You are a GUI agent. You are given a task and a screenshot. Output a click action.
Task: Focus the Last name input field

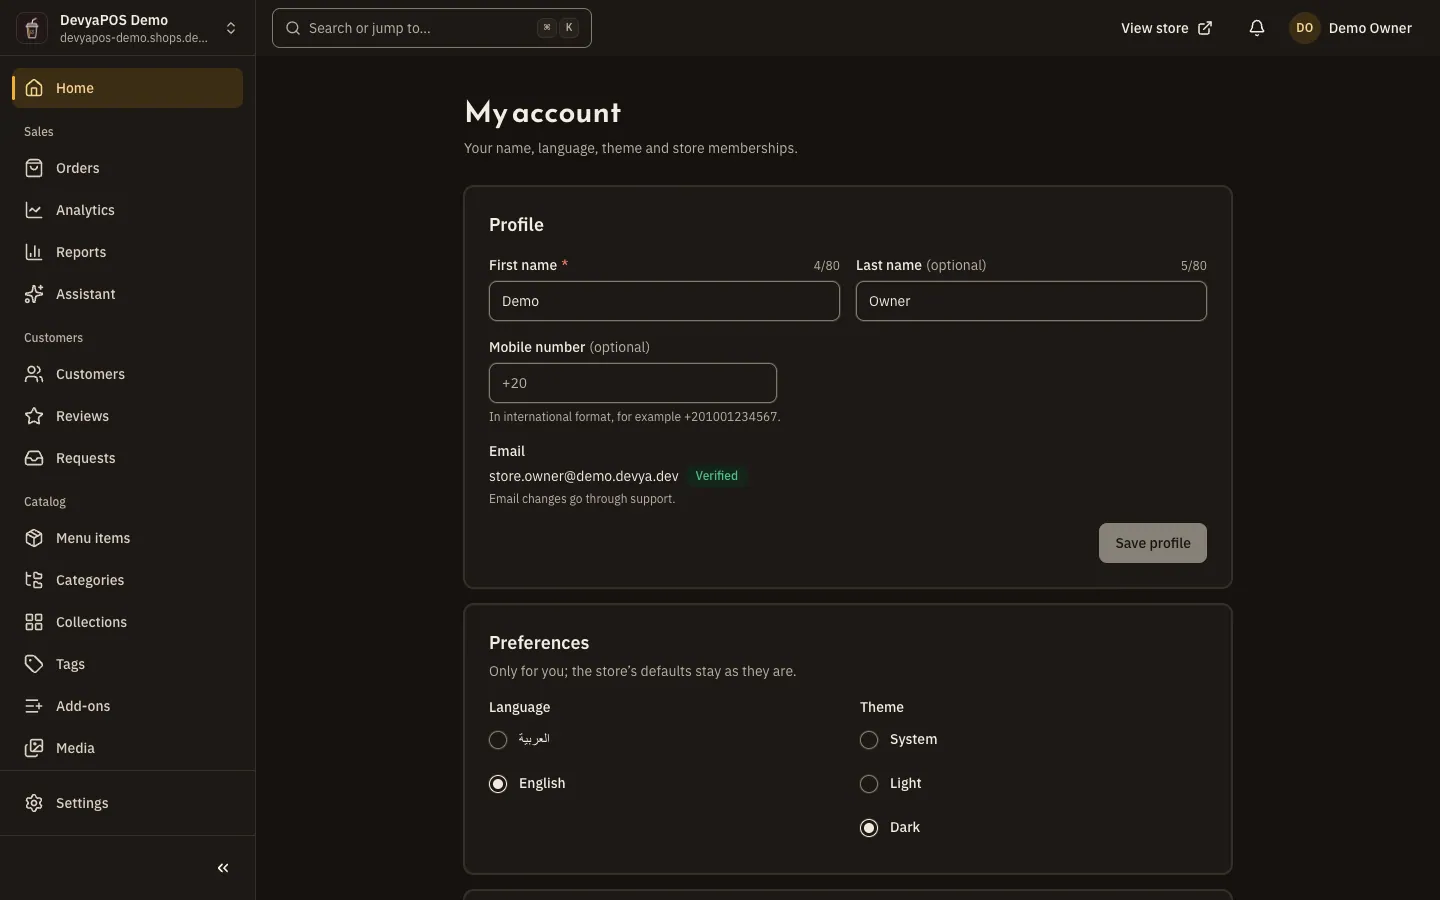pyautogui.click(x=1031, y=301)
